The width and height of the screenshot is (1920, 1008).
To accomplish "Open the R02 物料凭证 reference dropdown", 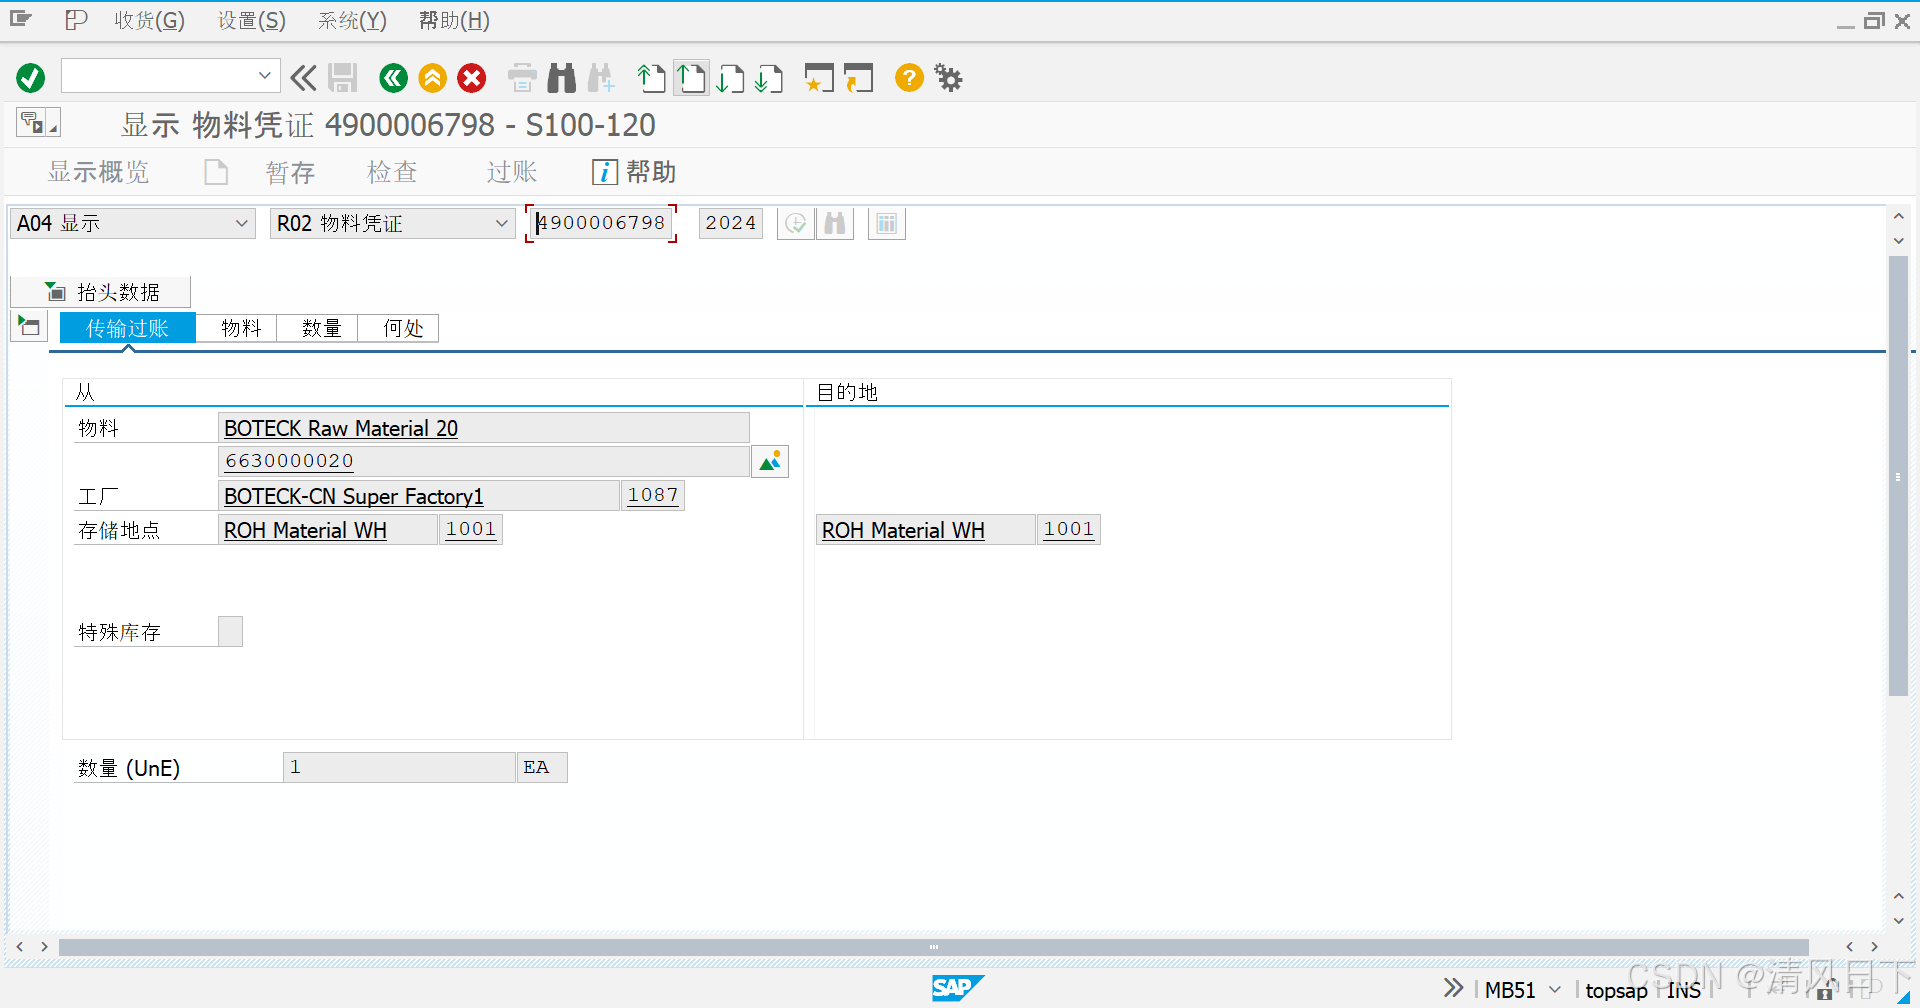I will 502,224.
